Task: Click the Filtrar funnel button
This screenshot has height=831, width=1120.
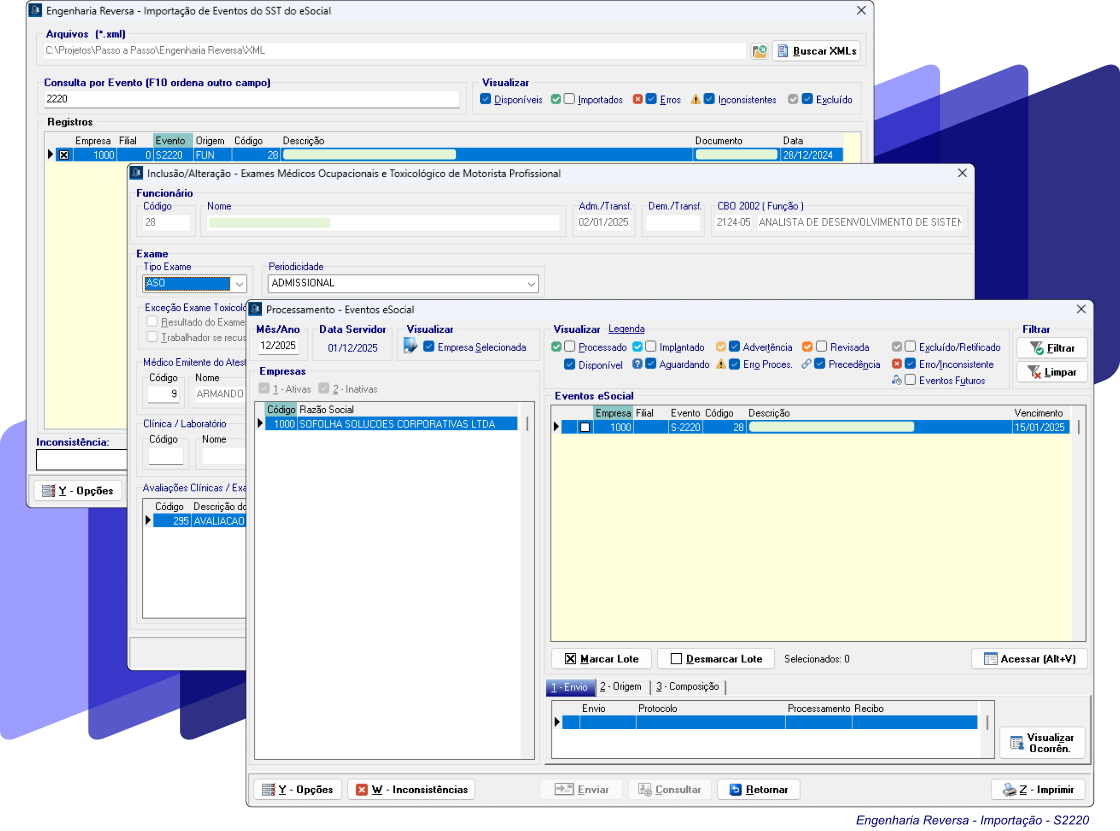Action: 1051,348
